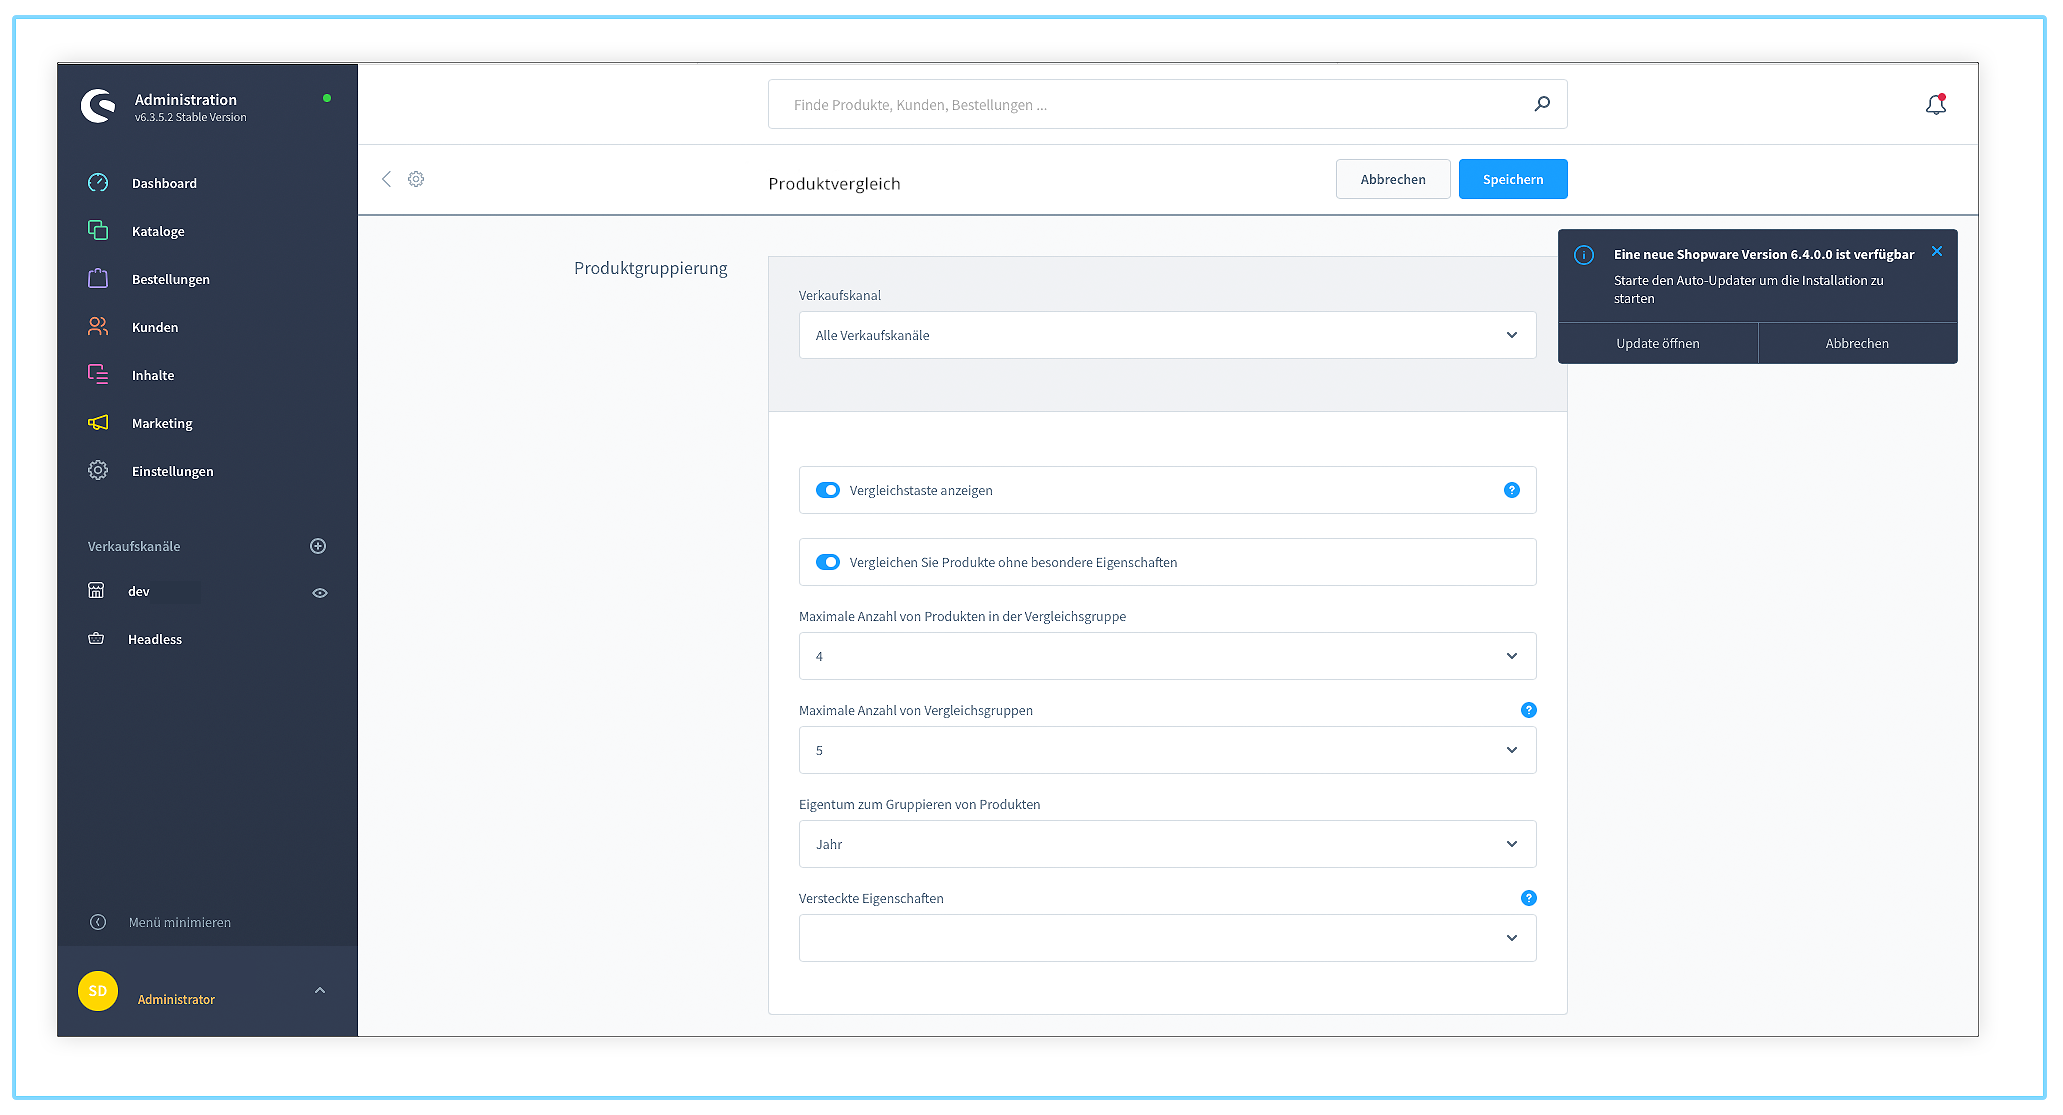
Task: Toggle Vergleichstaste anzeigen switch off
Action: (x=829, y=490)
